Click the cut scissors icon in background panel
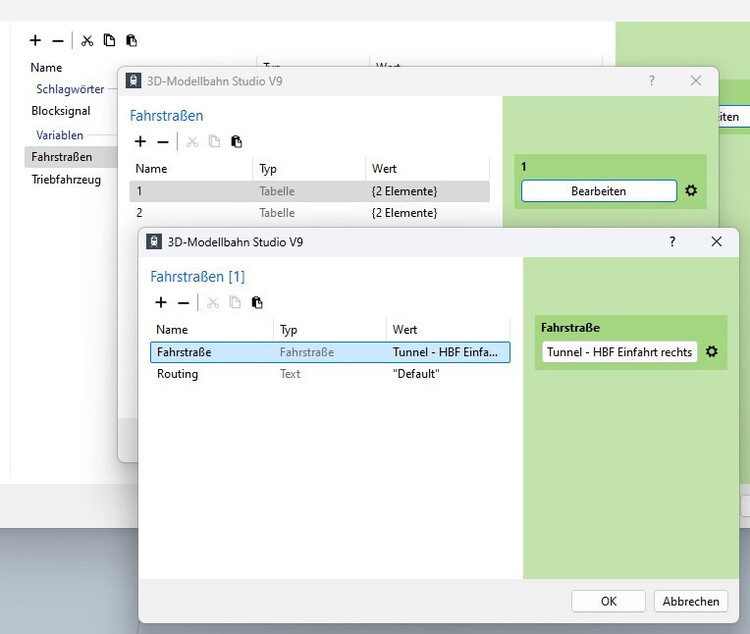Screen dimensions: 750x634 coord(87,41)
